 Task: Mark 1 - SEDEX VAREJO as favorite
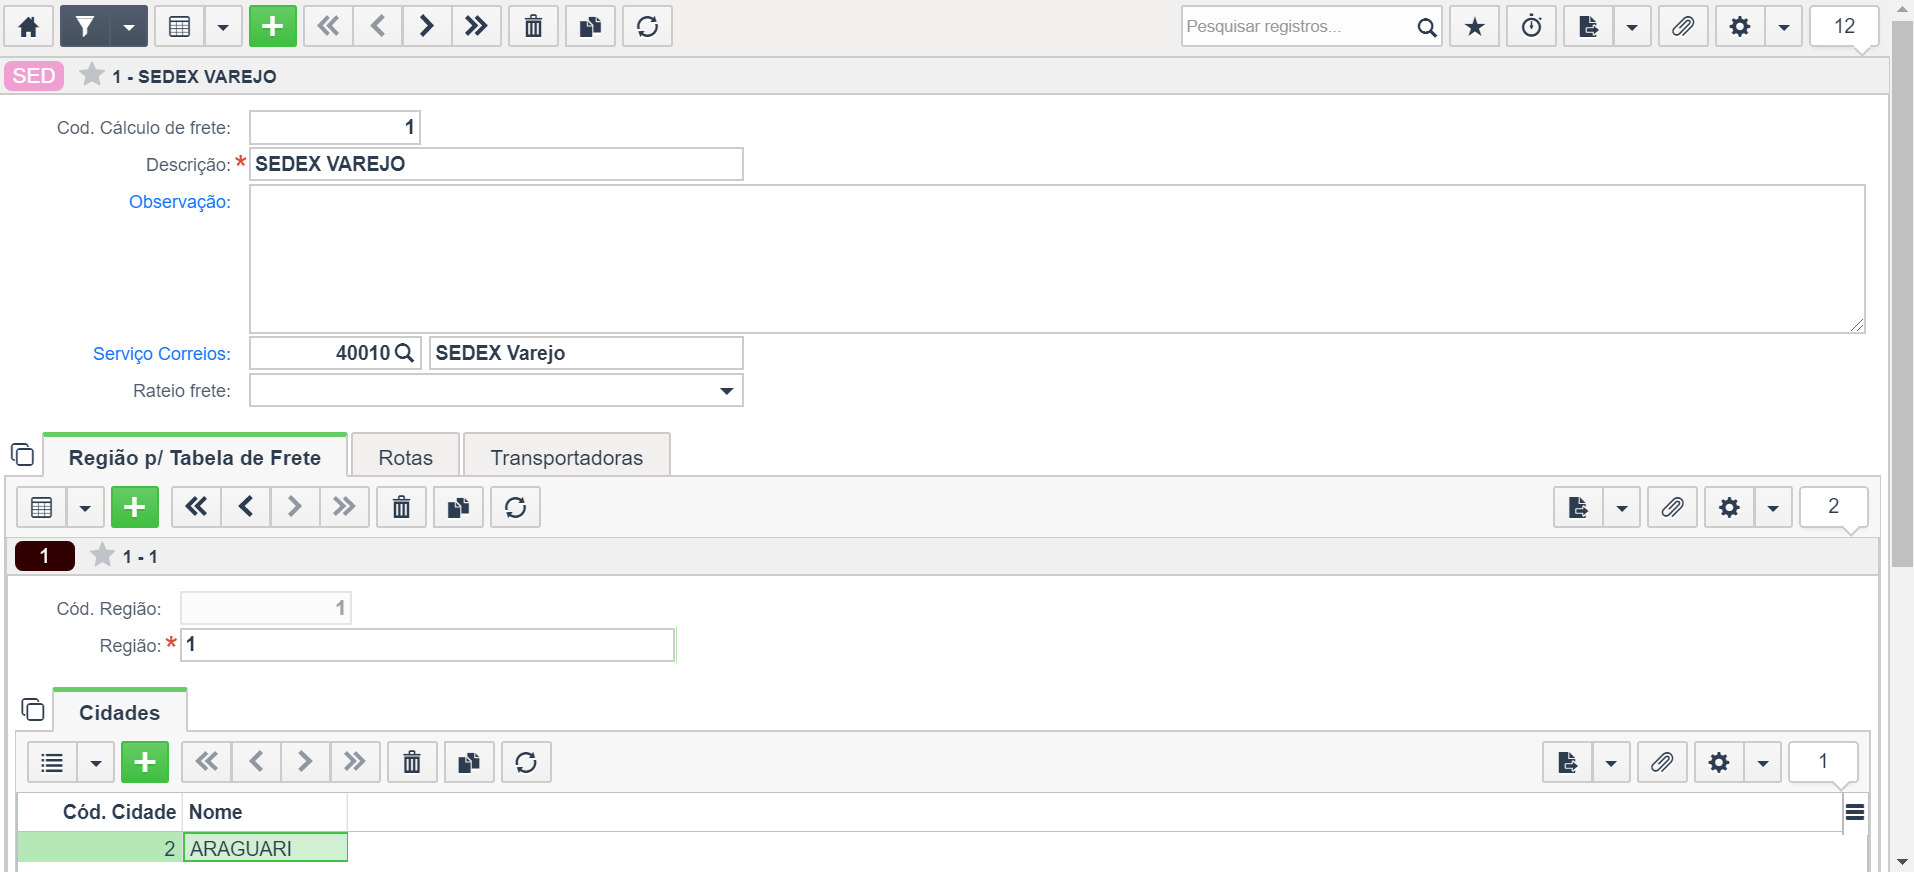(x=92, y=75)
